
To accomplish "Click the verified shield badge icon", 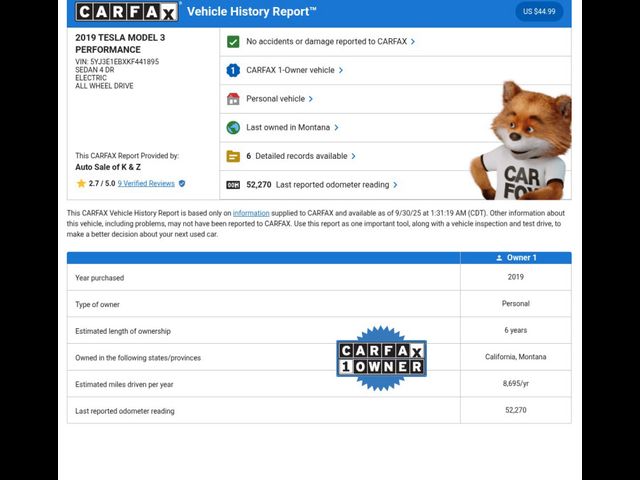I will point(182,184).
